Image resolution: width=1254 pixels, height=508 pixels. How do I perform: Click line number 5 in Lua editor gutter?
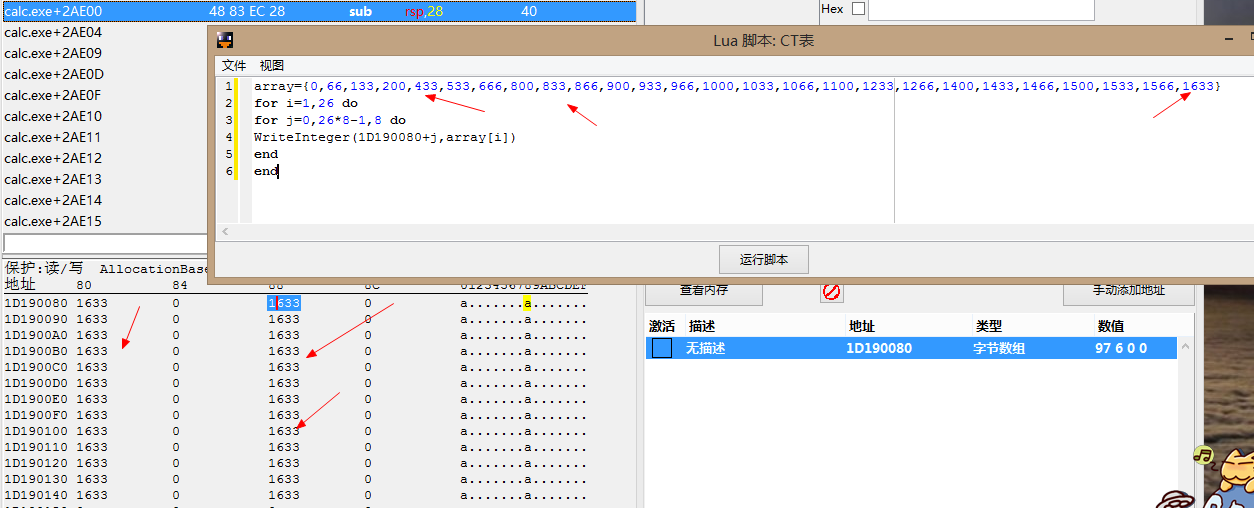pyautogui.click(x=229, y=154)
